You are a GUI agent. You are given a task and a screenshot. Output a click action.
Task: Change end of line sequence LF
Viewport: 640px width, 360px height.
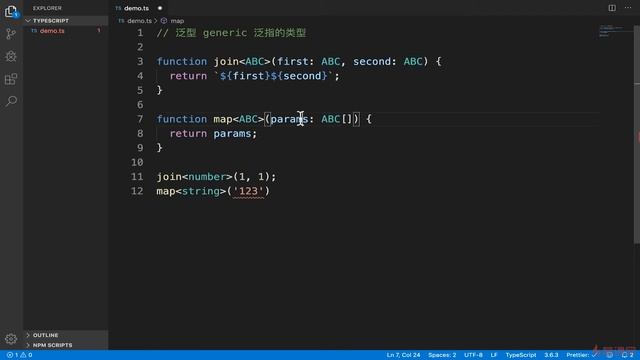[494, 355]
